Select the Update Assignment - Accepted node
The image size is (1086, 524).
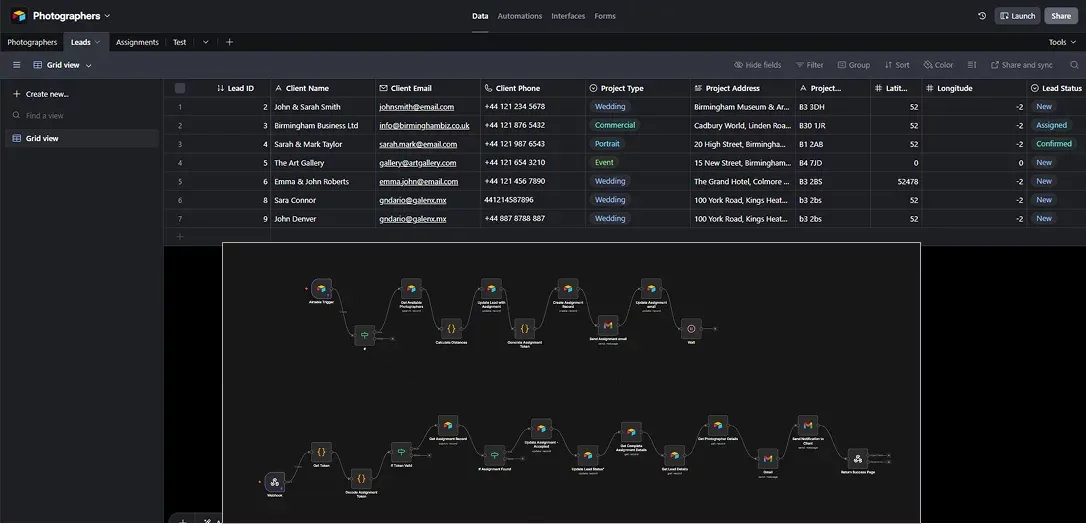point(541,428)
